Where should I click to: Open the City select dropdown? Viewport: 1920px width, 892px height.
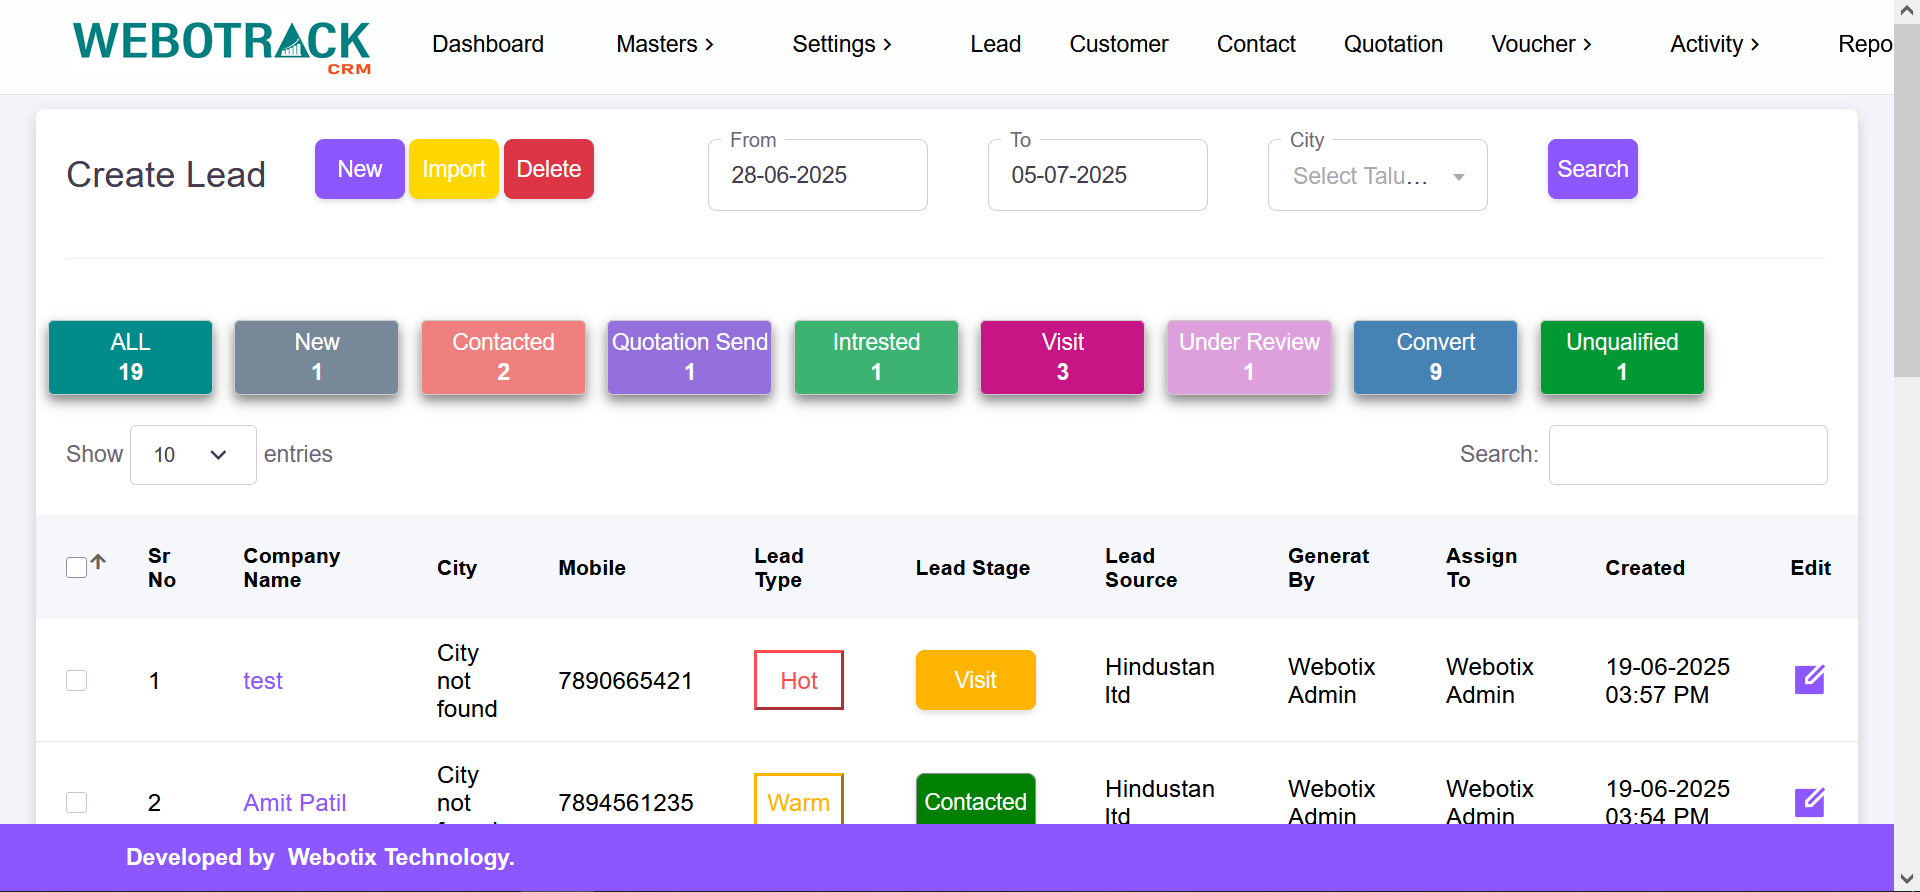click(1377, 176)
